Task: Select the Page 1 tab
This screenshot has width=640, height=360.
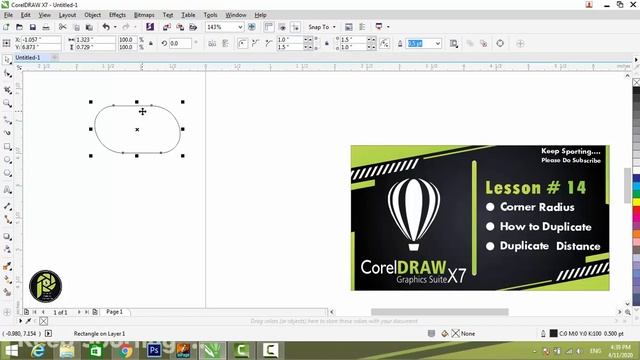Action: [x=114, y=312]
